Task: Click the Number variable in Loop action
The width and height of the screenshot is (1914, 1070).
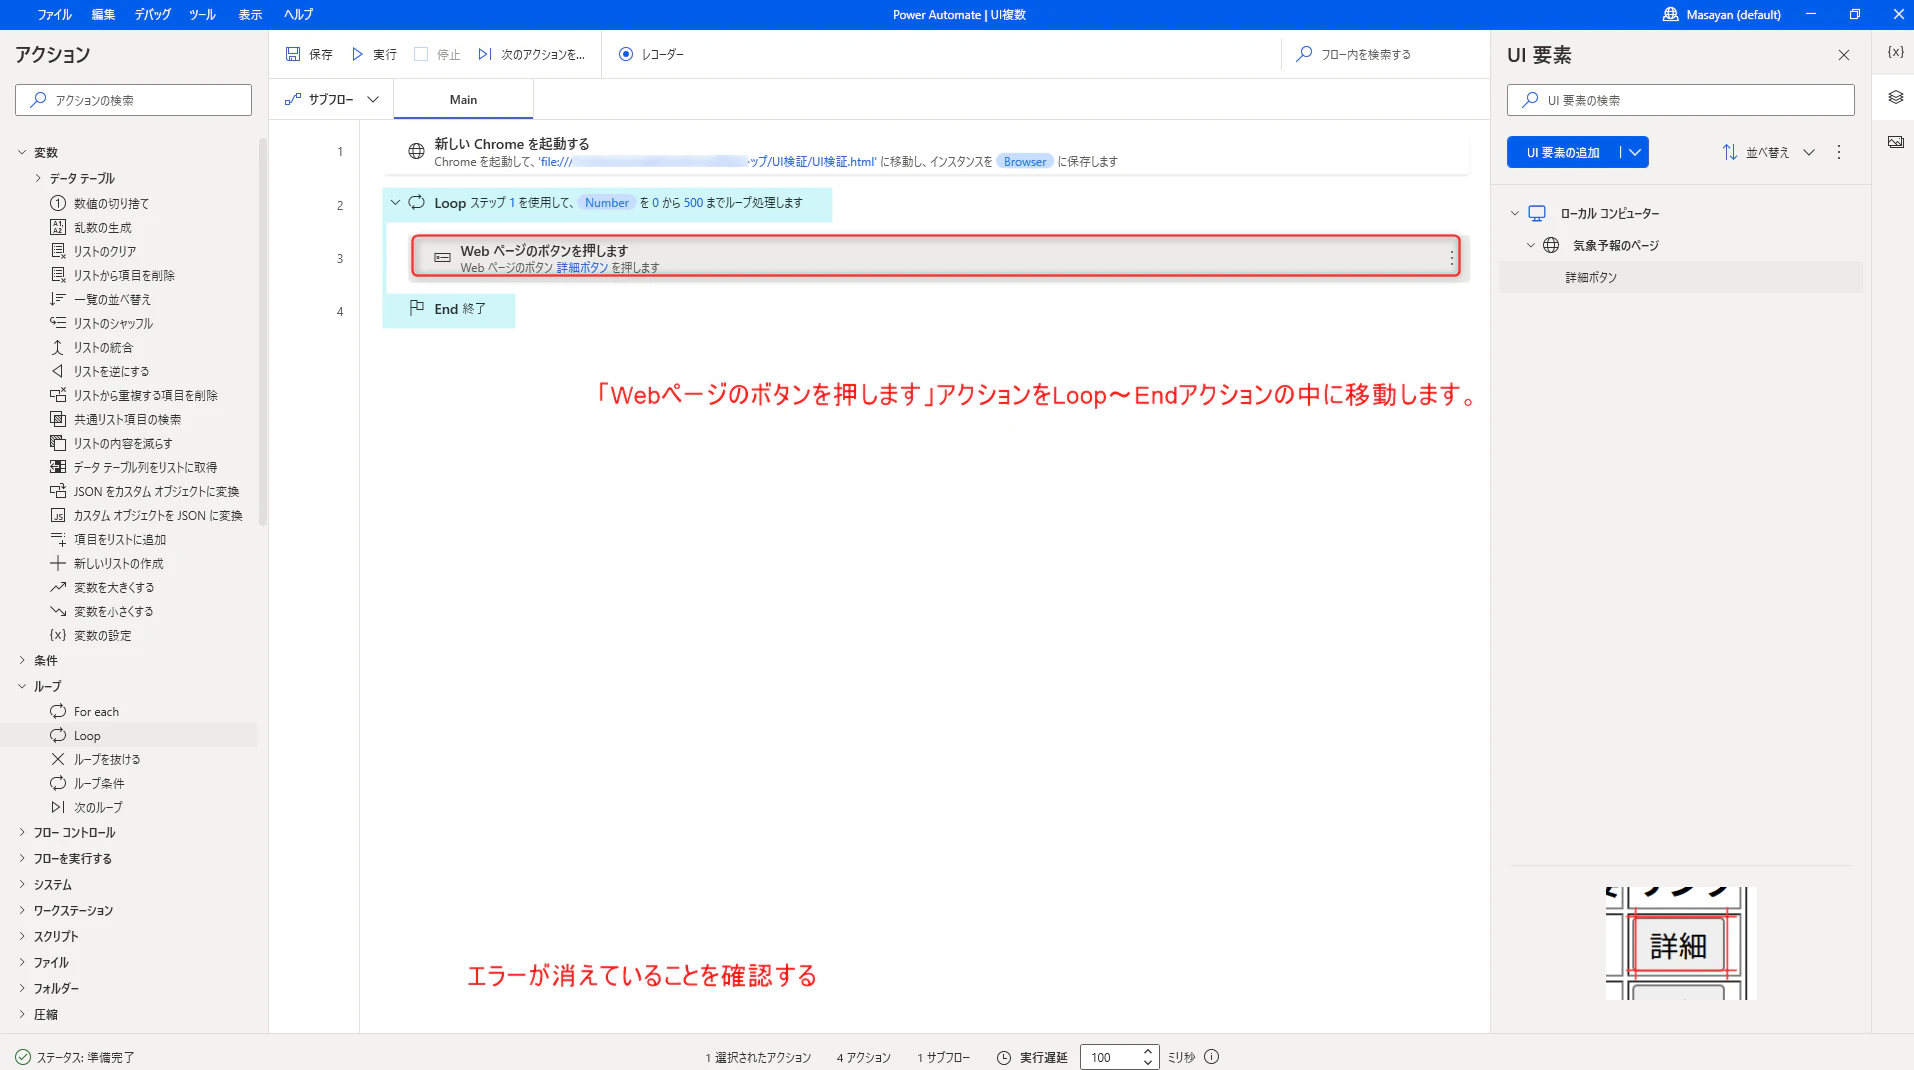Action: [x=607, y=203]
